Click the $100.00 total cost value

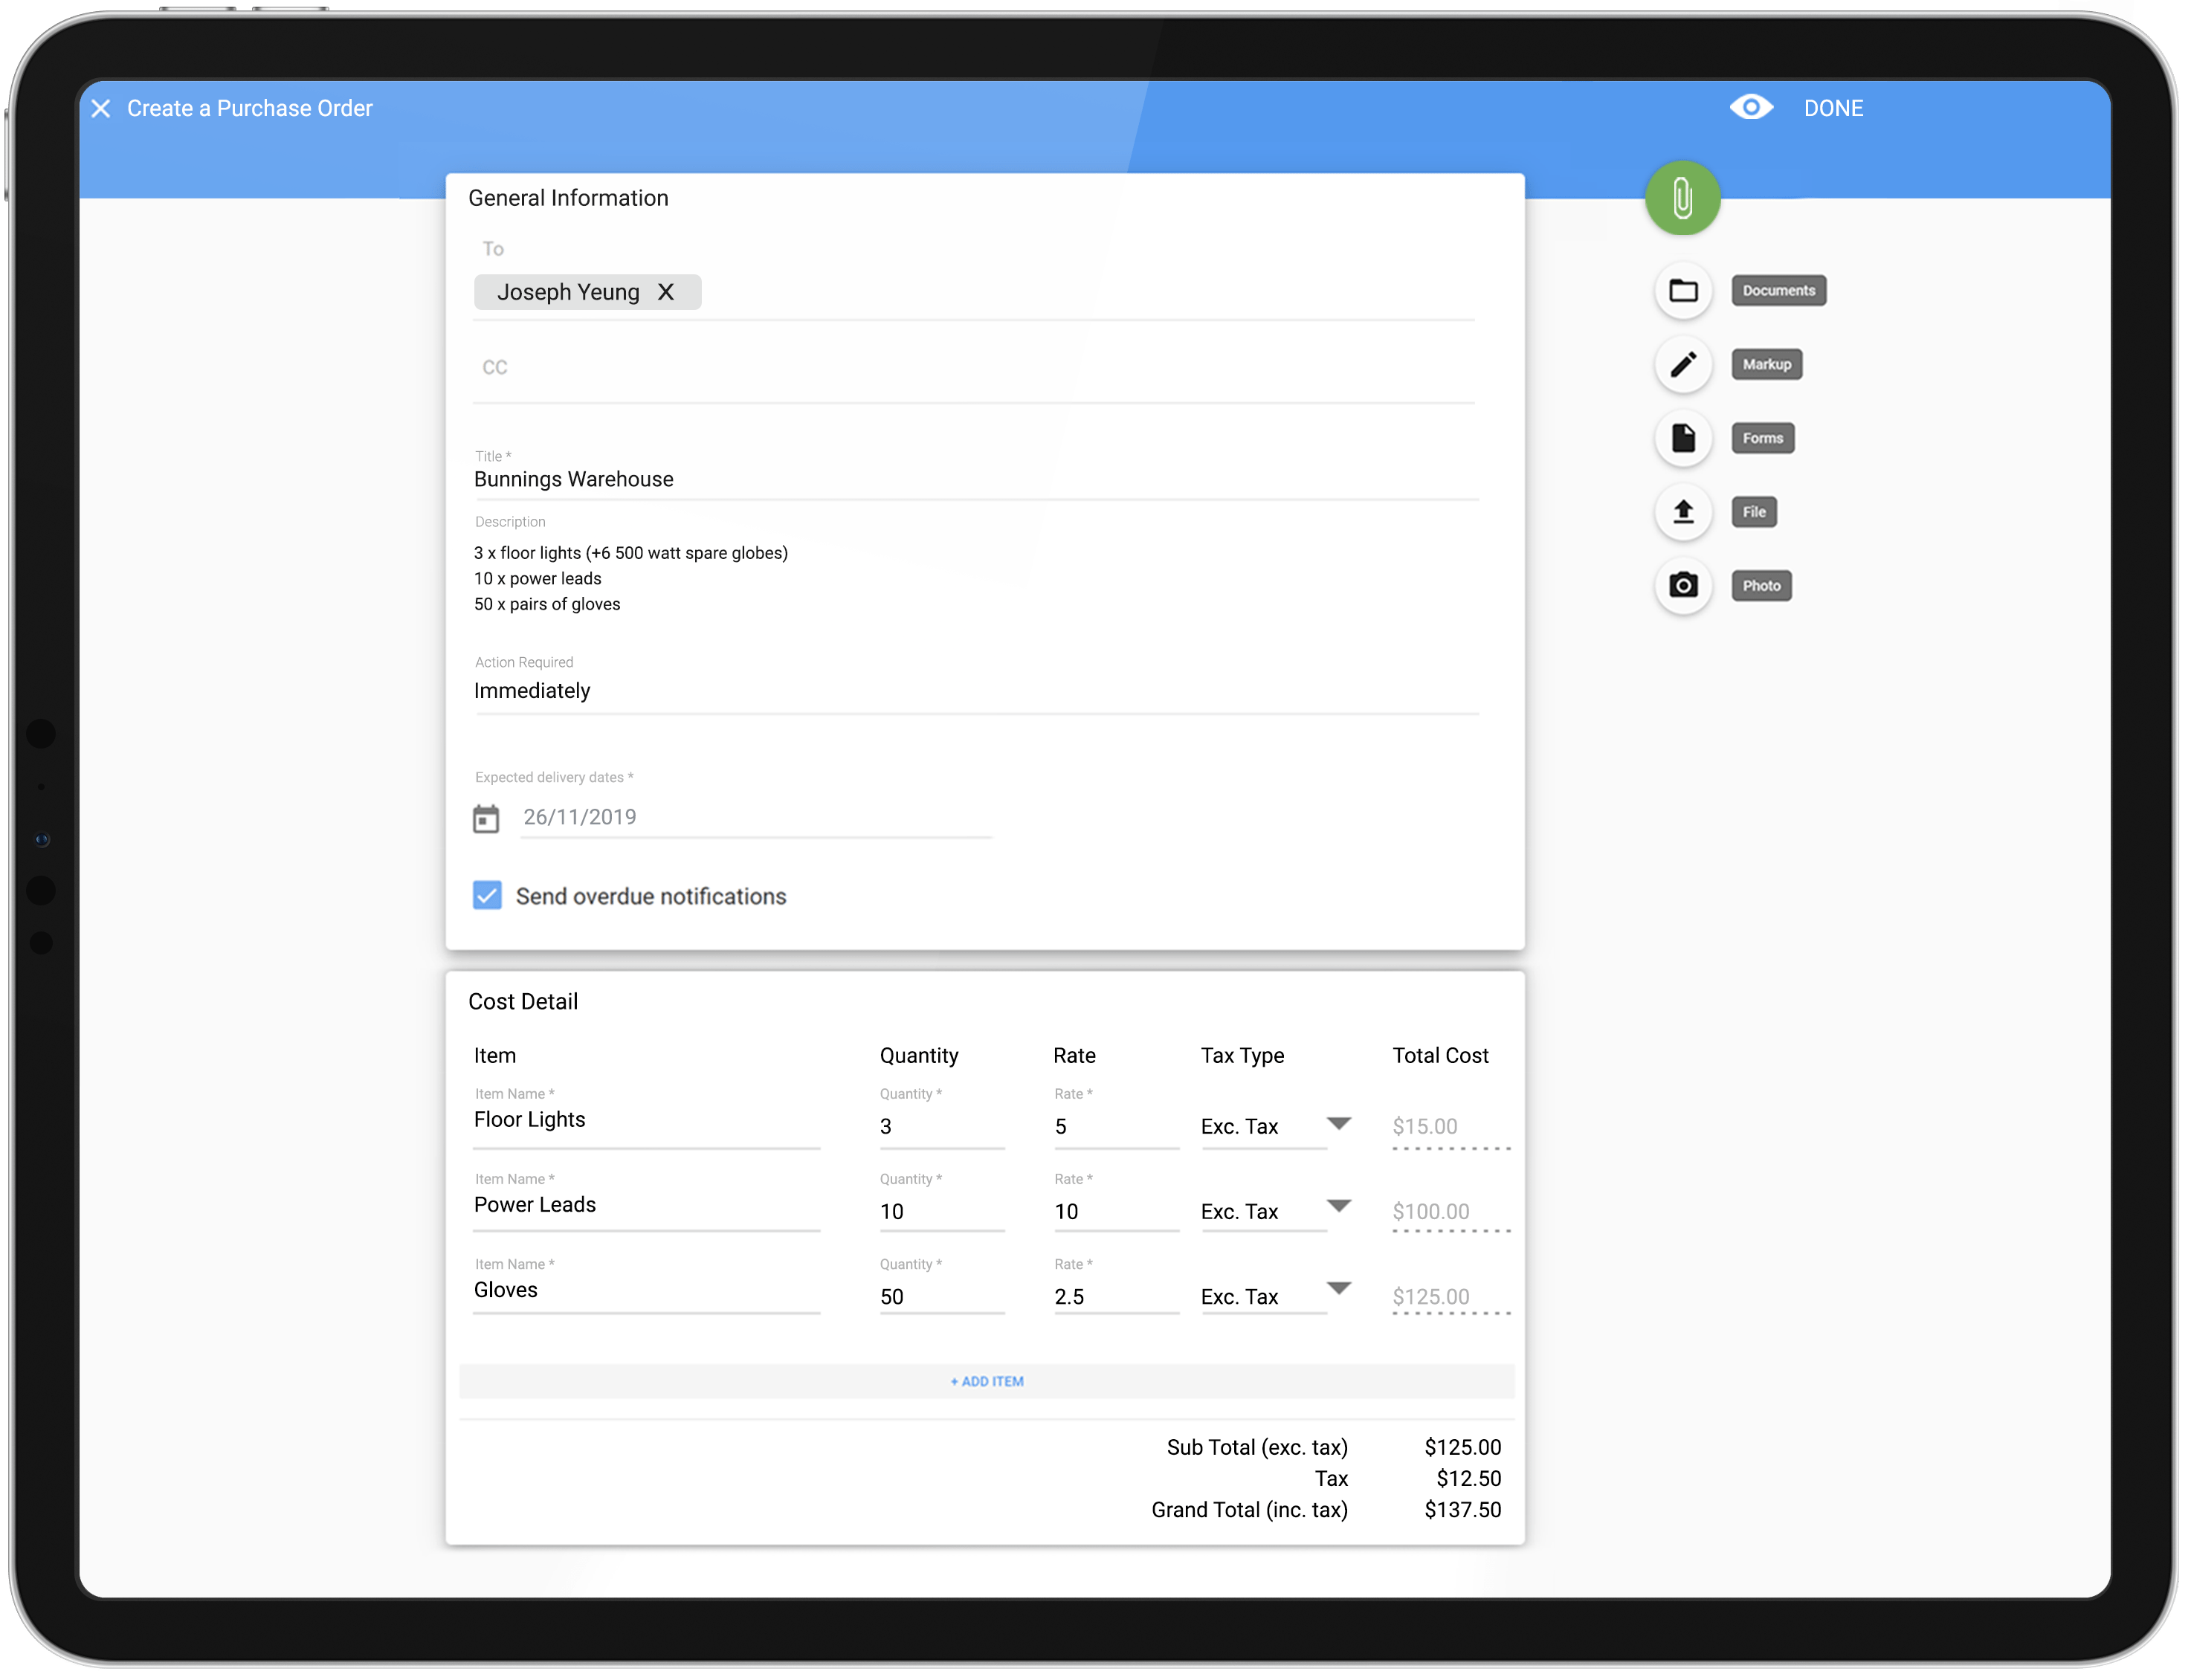tap(1431, 1212)
